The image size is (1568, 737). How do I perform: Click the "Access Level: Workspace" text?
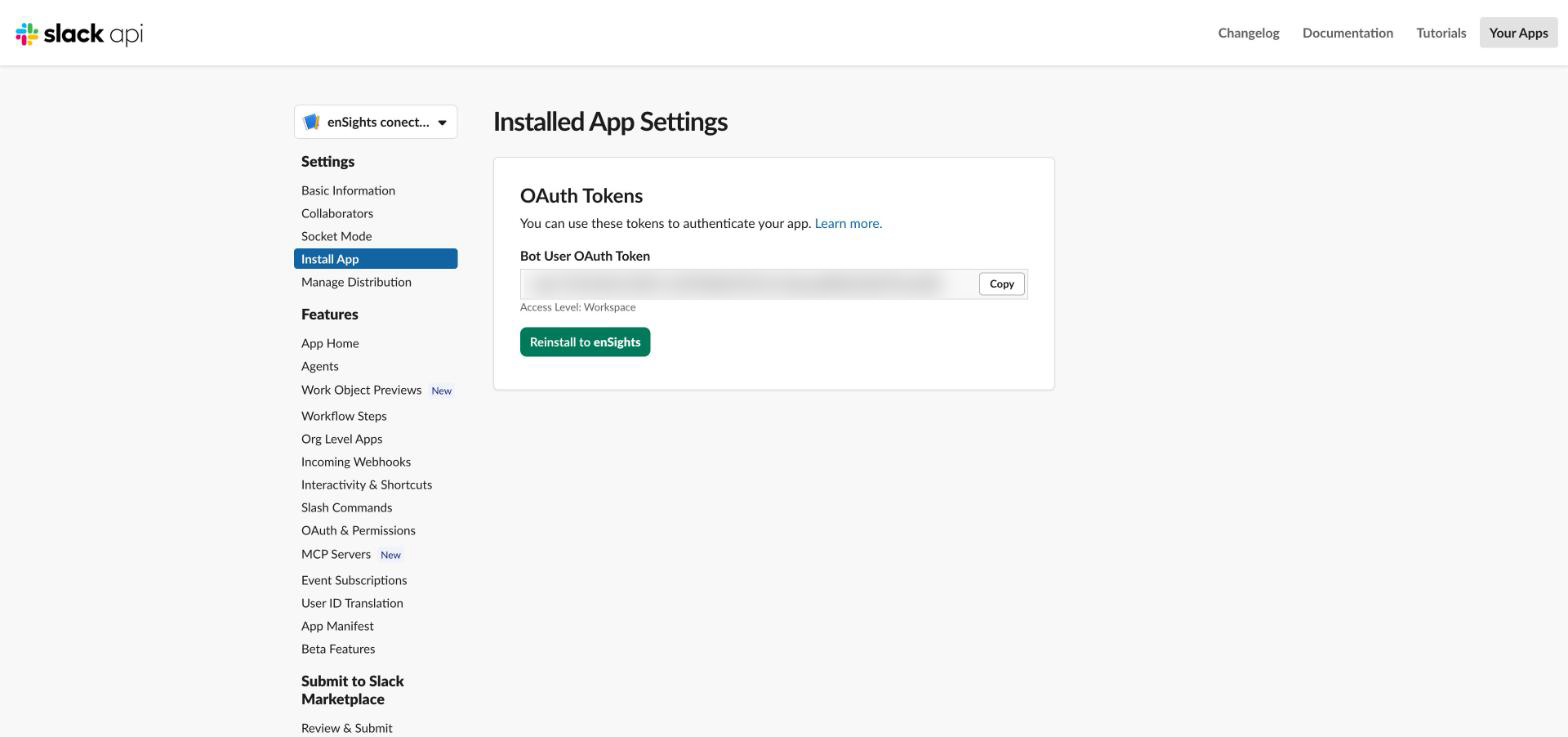tap(578, 307)
